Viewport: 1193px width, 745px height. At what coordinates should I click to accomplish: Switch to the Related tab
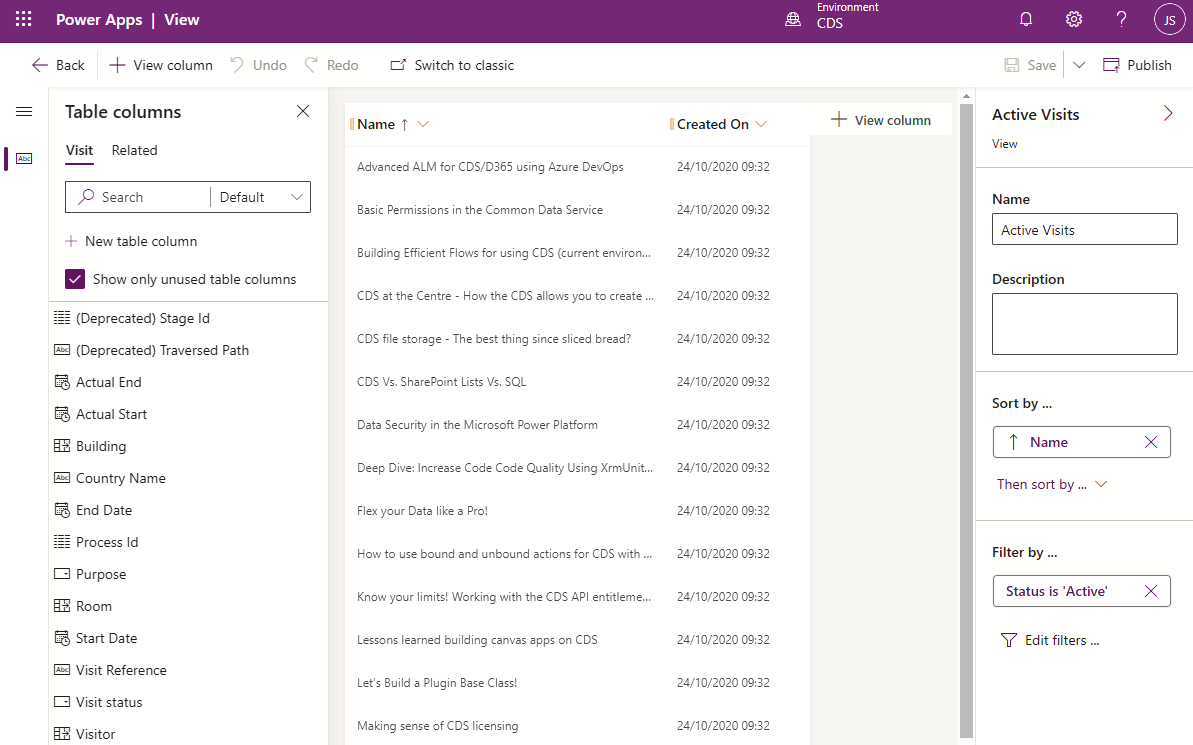click(135, 151)
